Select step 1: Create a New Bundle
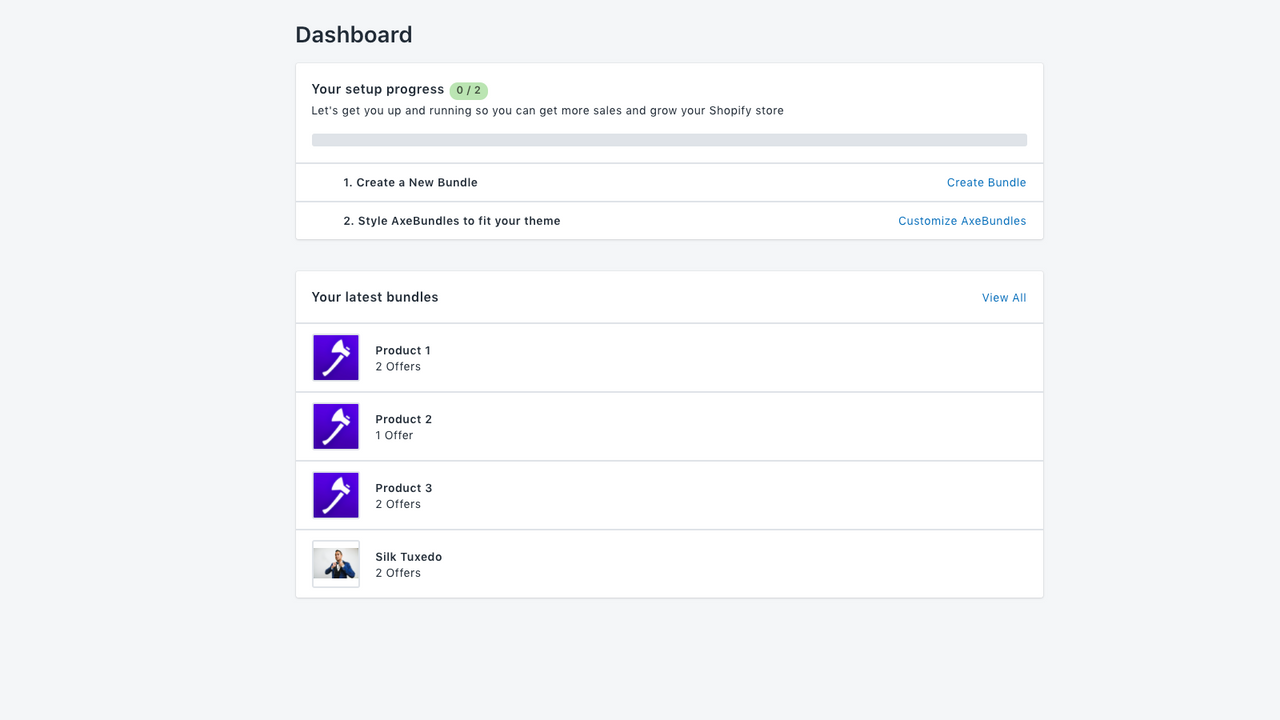This screenshot has width=1280, height=720. [410, 182]
